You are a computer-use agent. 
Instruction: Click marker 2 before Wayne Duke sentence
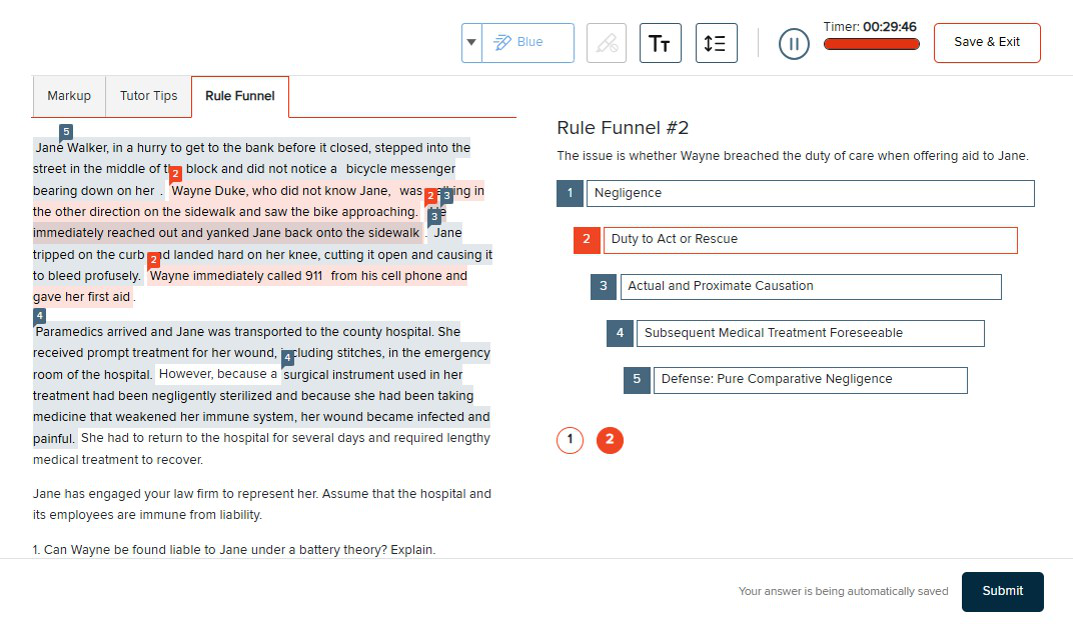(x=175, y=175)
